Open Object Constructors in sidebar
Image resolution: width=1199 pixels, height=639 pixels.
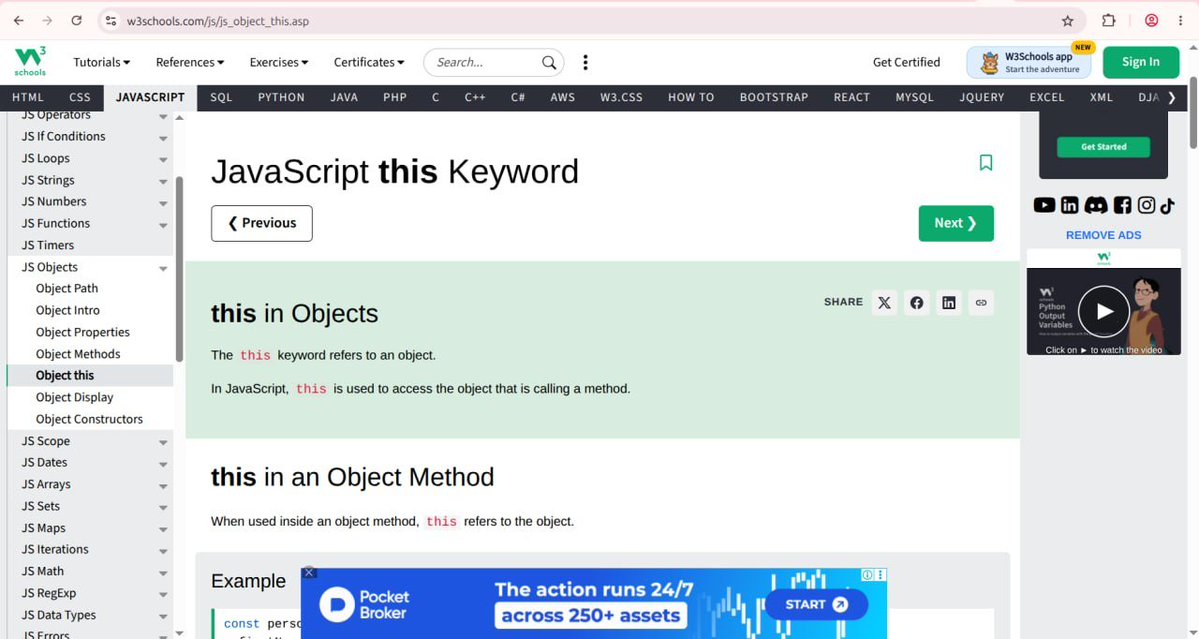point(89,419)
